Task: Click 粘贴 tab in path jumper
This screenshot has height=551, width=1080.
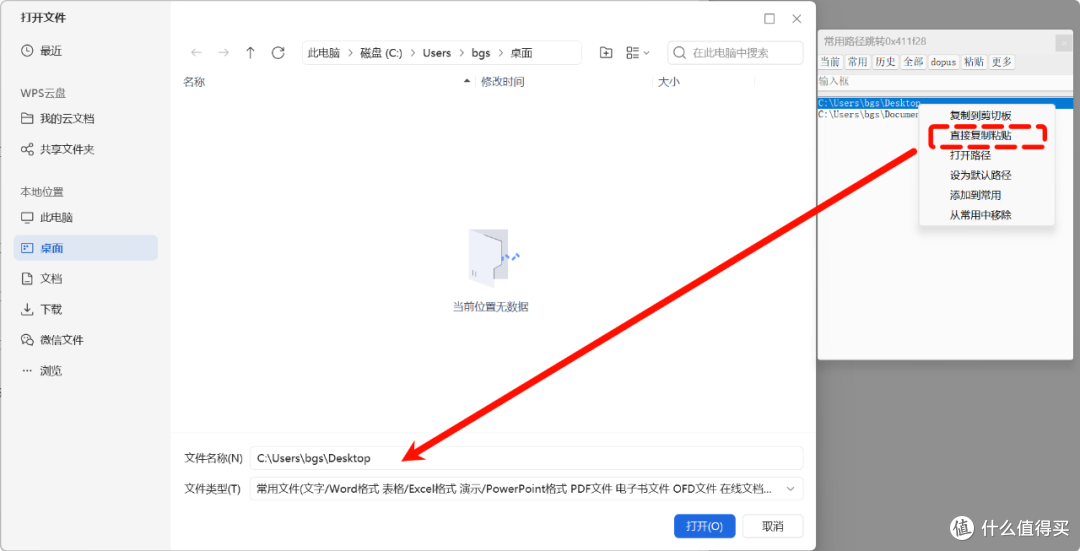Action: [x=974, y=62]
